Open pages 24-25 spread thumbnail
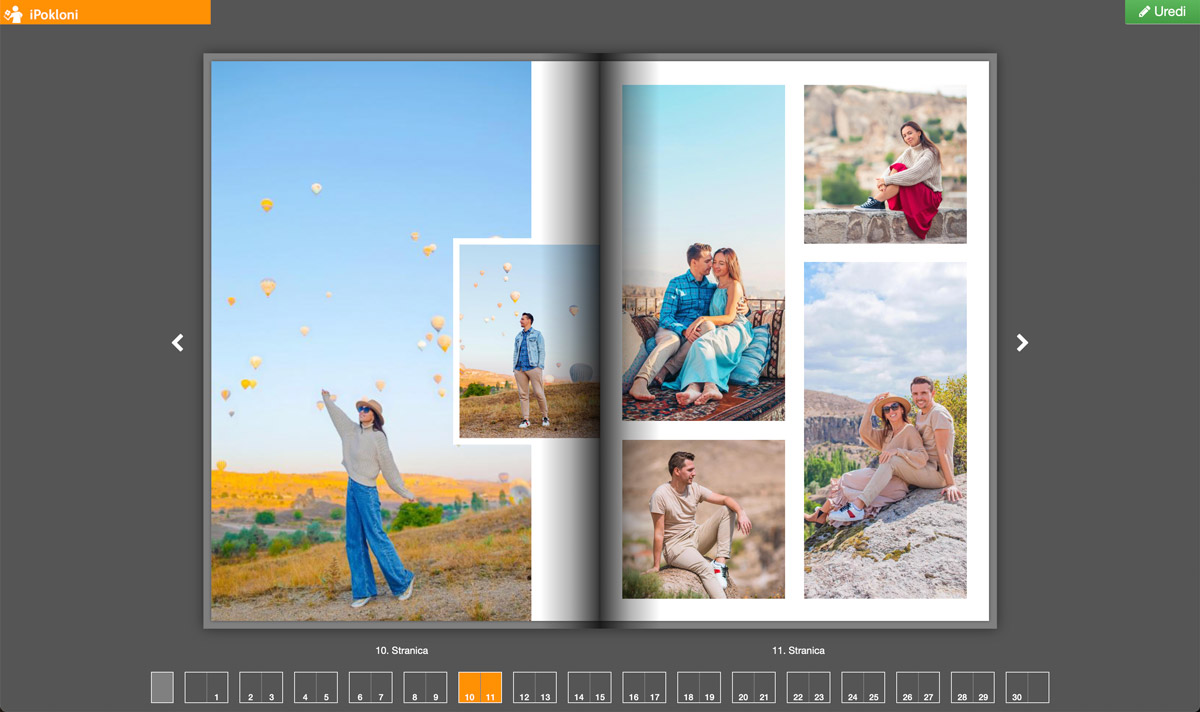1200x712 pixels. (x=863, y=687)
